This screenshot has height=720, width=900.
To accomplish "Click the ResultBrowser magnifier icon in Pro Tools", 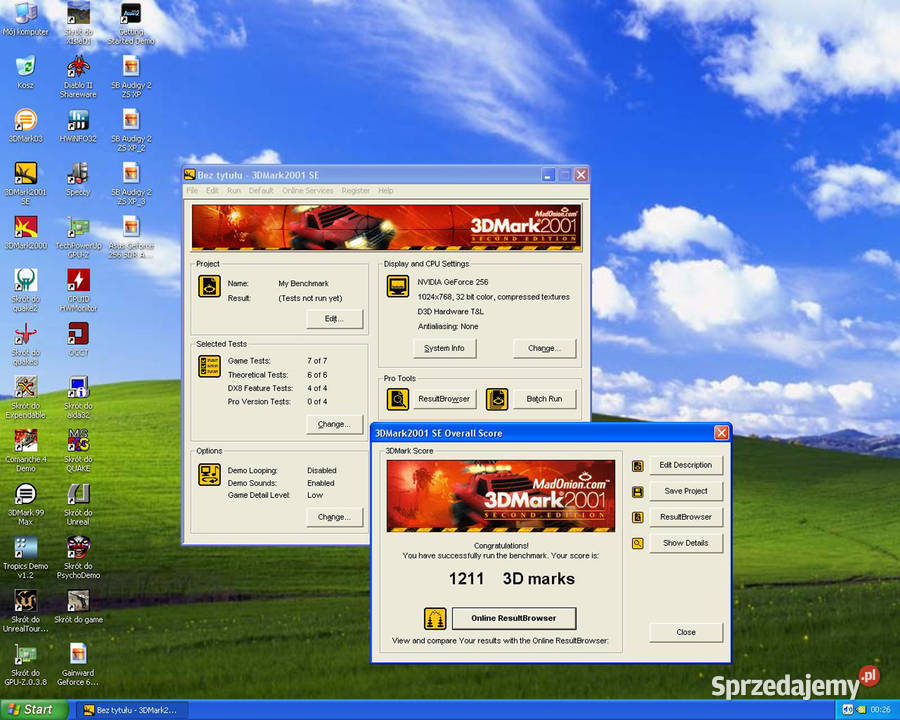I will coord(398,399).
